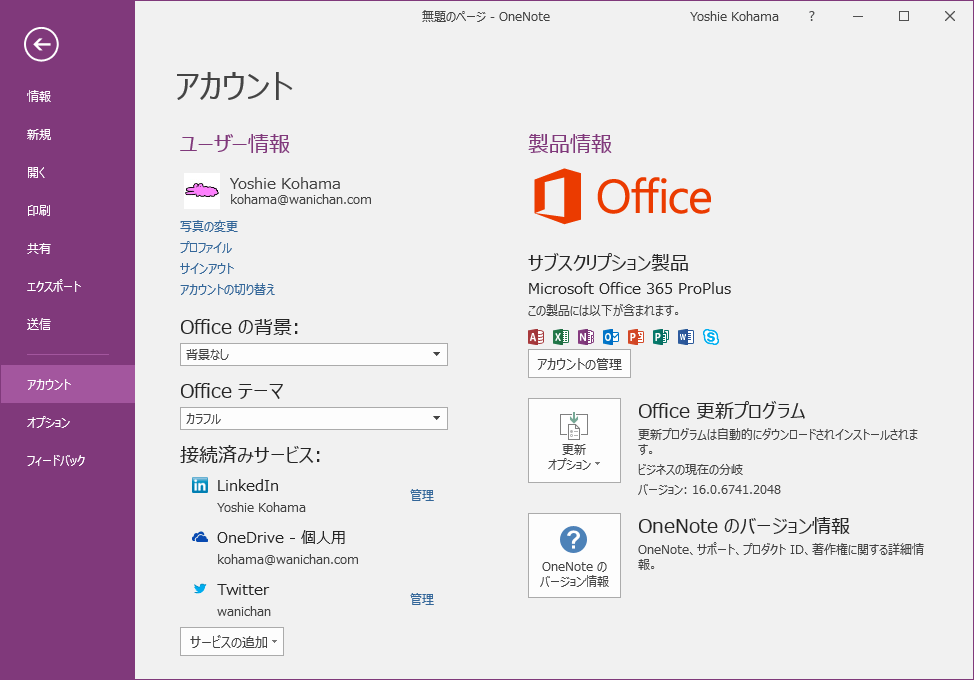Screen dimensions: 974x680
Task: Click the Twitter bird icon
Action: point(200,589)
